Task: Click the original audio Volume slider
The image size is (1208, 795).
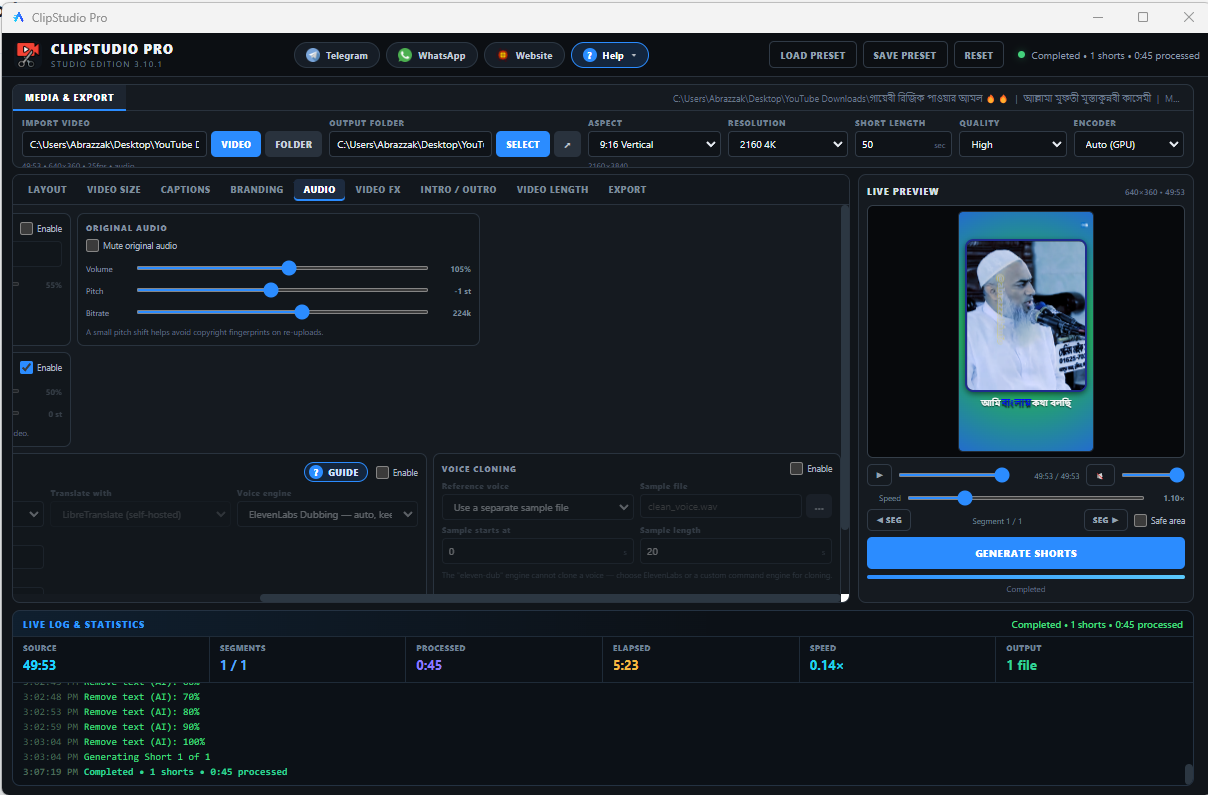Action: click(x=282, y=268)
